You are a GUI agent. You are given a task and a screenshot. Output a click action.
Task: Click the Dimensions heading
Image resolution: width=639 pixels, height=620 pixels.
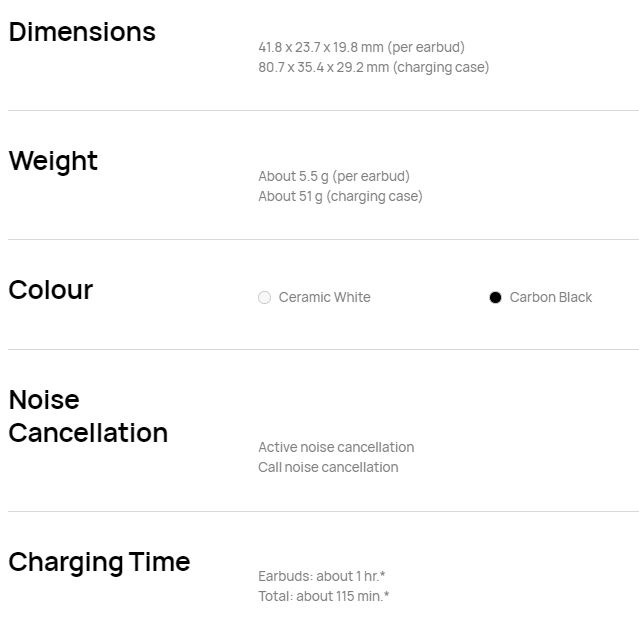pyautogui.click(x=82, y=32)
